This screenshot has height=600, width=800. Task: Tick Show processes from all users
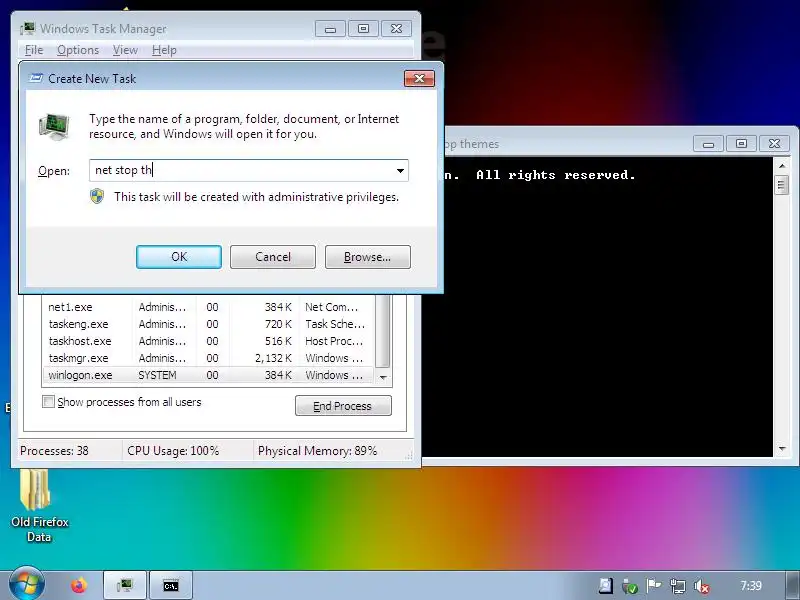click(48, 402)
